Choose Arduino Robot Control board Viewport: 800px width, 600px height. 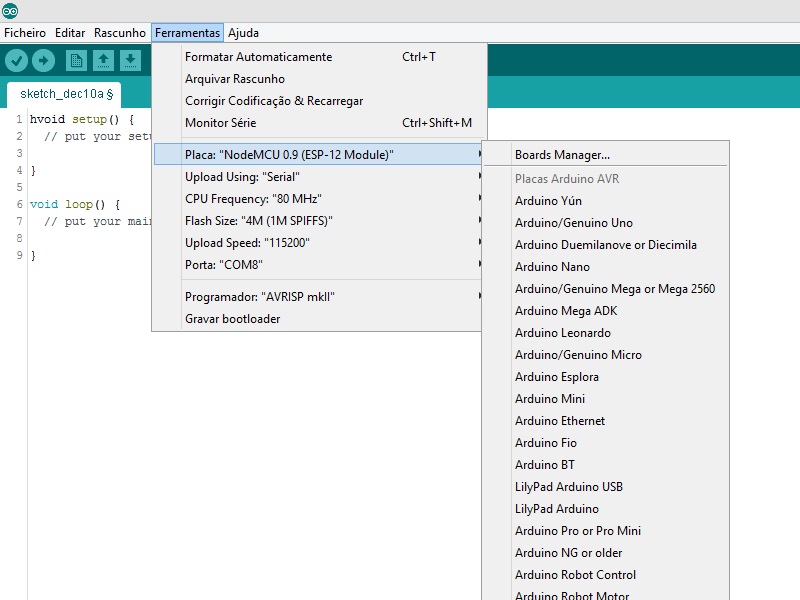(606, 574)
